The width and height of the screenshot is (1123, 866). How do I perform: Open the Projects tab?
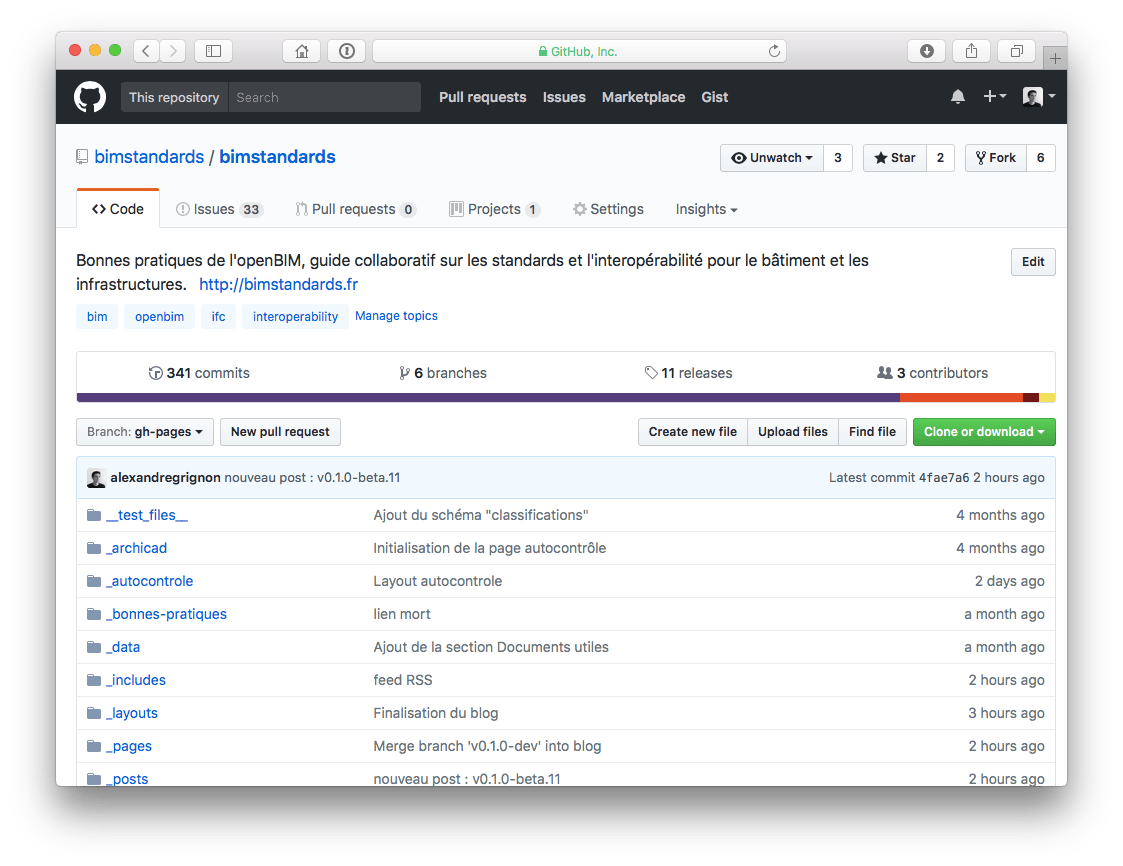[x=494, y=209]
